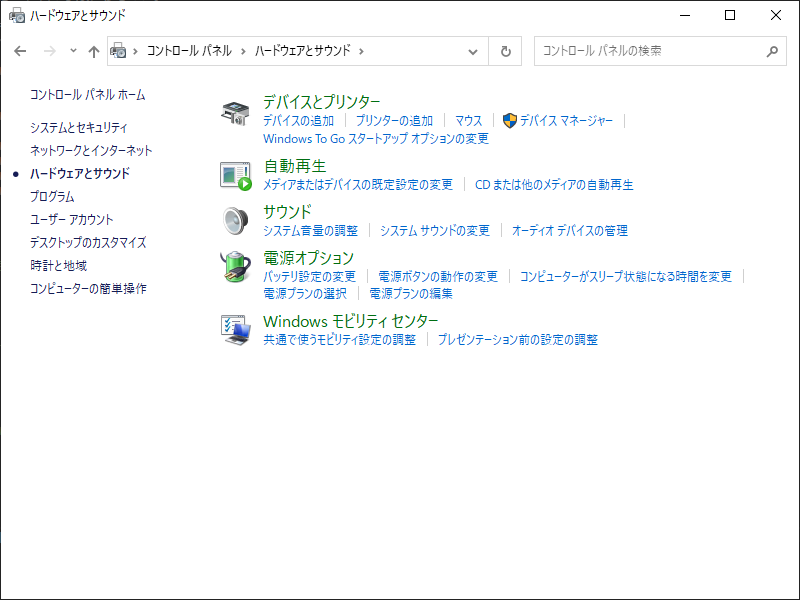Expand chevron after ハードウェアとサウンド breadcrumb

[361, 51]
